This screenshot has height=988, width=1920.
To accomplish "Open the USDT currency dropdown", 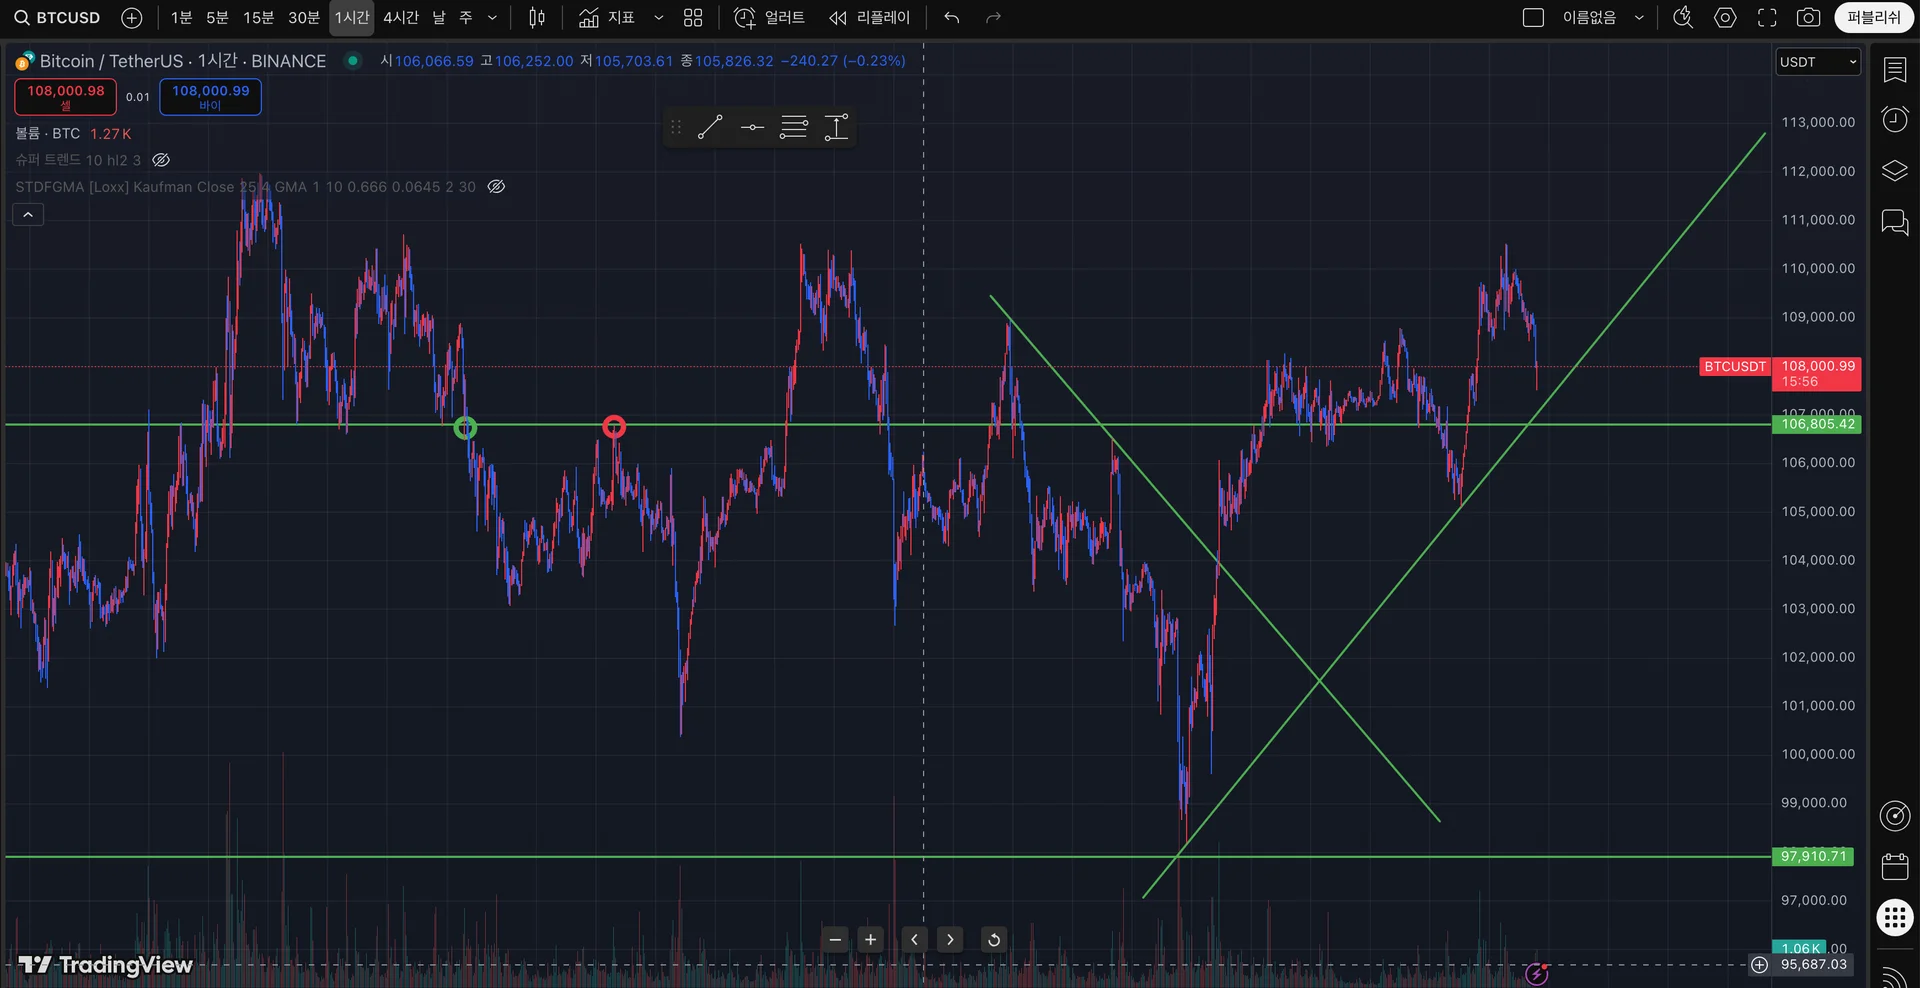I will pos(1818,62).
